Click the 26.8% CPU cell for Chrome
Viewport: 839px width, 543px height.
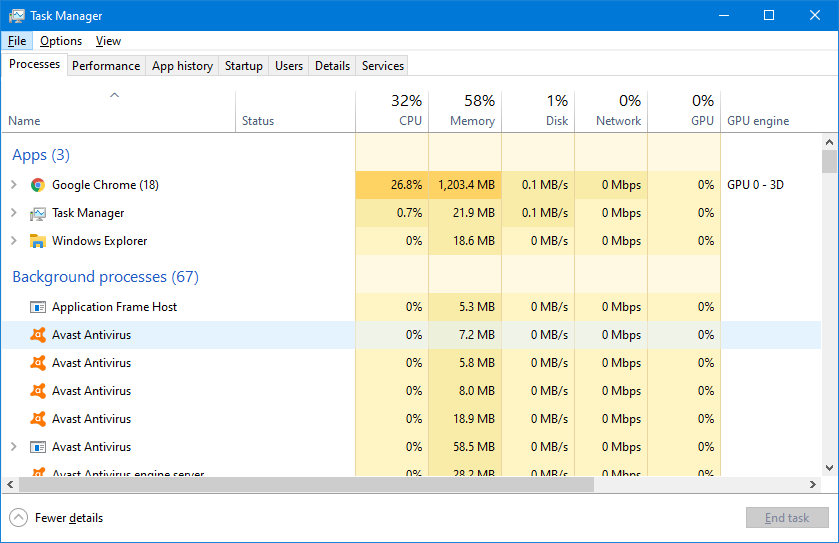pos(392,185)
